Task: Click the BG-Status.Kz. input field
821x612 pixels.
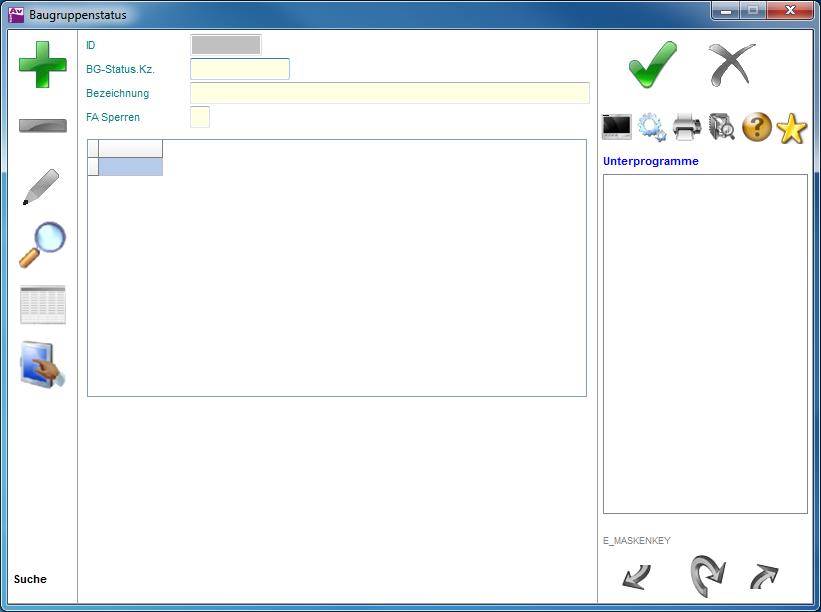Action: pyautogui.click(x=240, y=69)
